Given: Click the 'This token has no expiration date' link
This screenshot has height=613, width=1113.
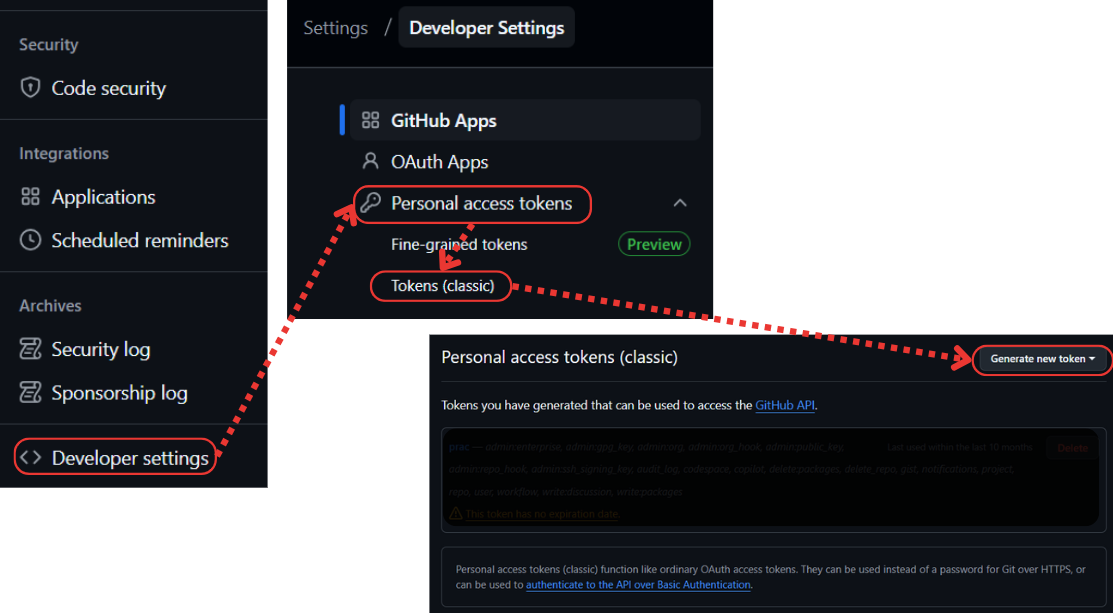Looking at the screenshot, I should (542, 514).
